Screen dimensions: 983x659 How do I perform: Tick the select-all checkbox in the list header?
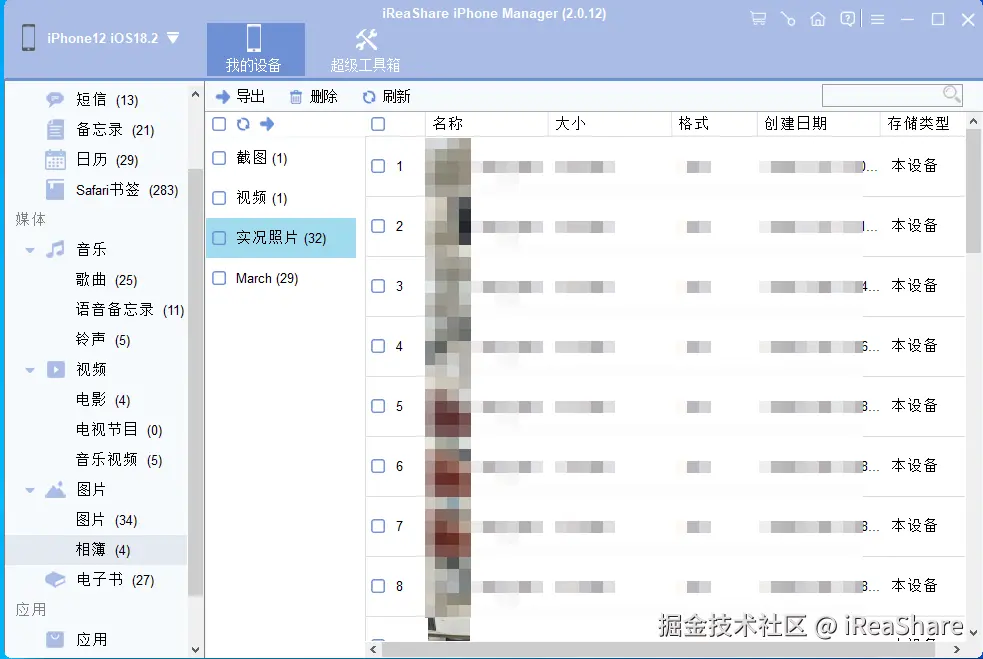pos(378,124)
